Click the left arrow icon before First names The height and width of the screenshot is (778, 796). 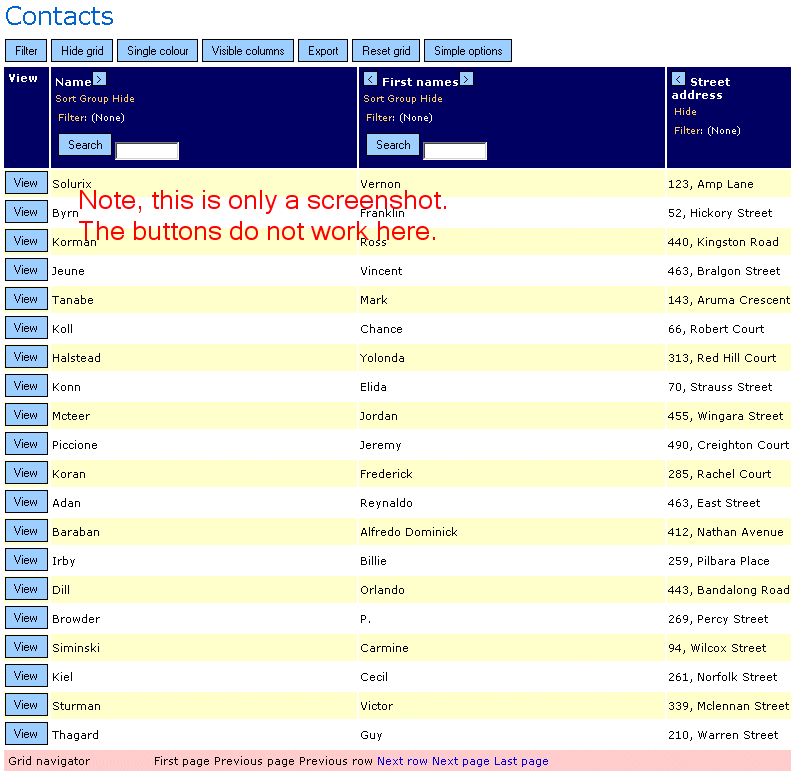(x=370, y=79)
